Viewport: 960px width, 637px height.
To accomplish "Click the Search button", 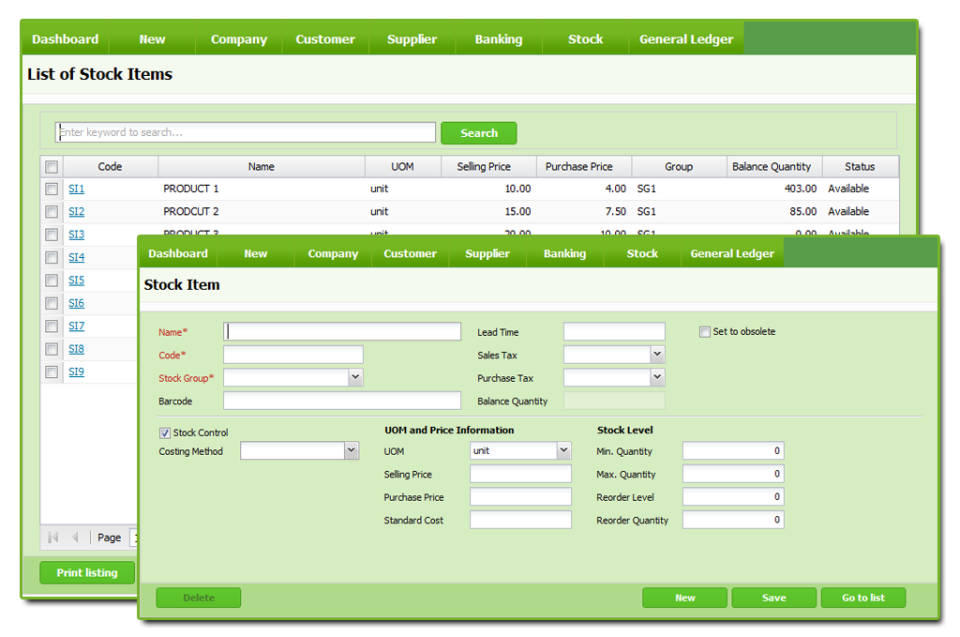I will click(478, 132).
